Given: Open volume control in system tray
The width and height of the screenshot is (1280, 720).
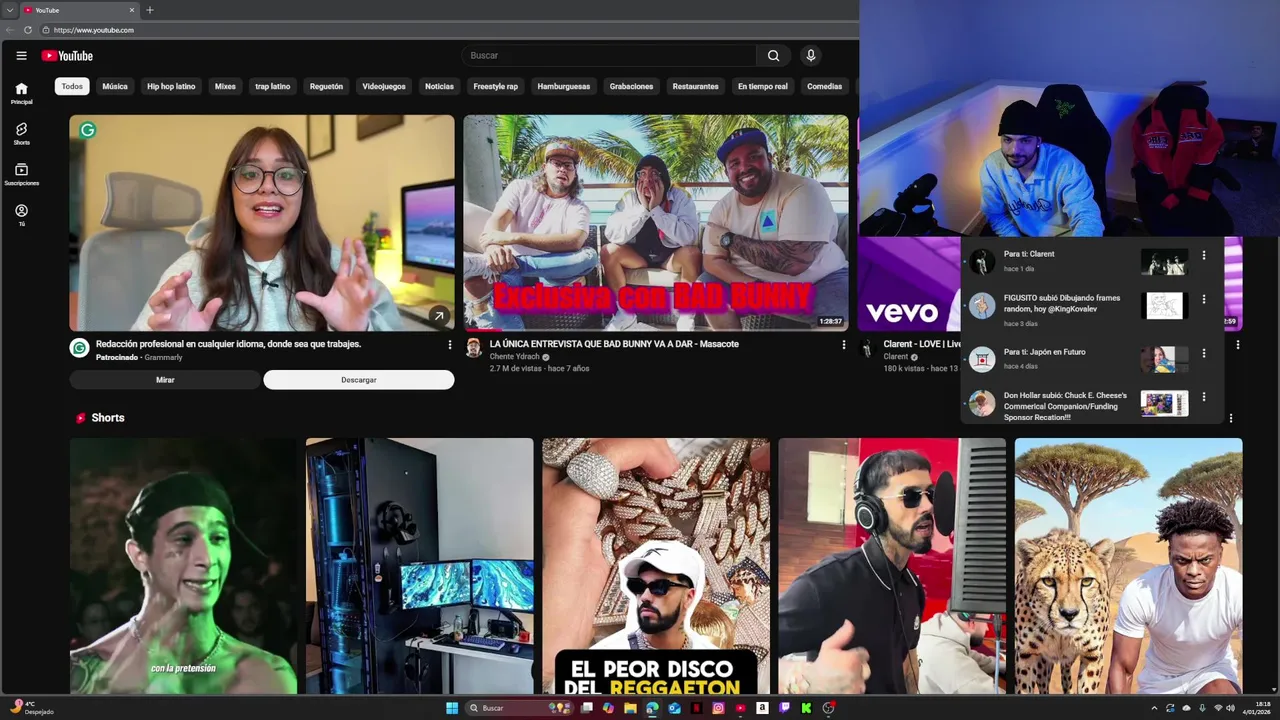Looking at the screenshot, I should pyautogui.click(x=1230, y=708).
